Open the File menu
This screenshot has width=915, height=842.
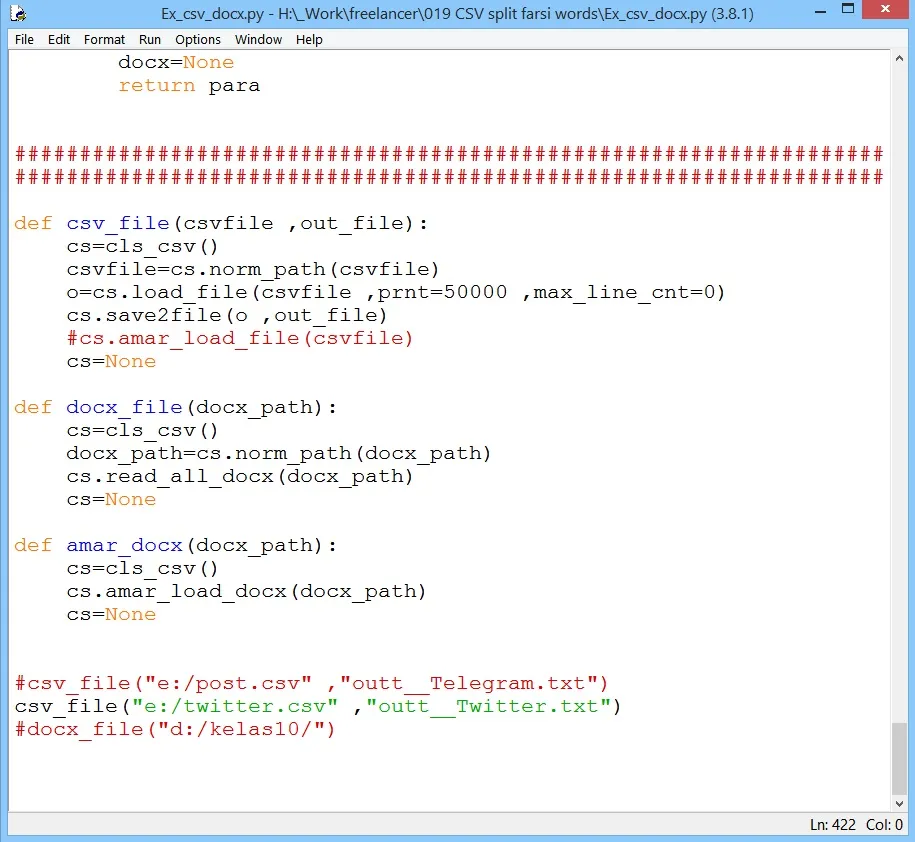pyautogui.click(x=24, y=39)
